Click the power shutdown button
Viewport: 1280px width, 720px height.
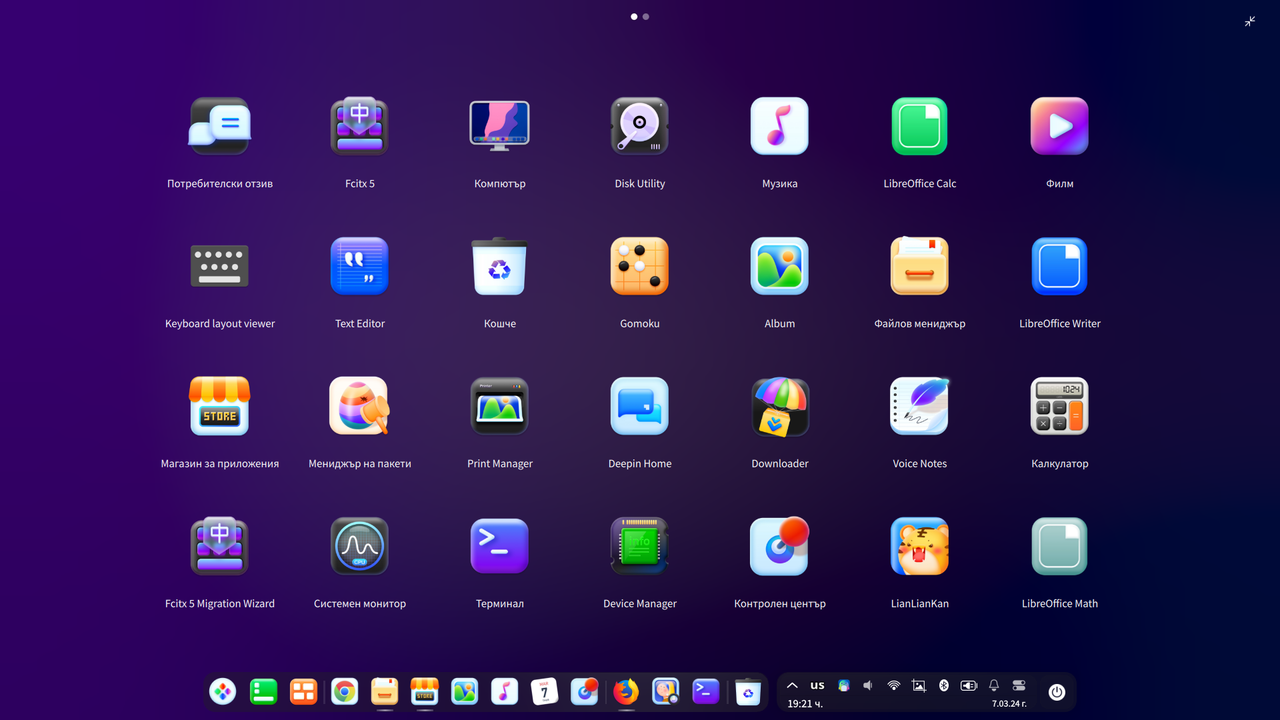(1057, 692)
